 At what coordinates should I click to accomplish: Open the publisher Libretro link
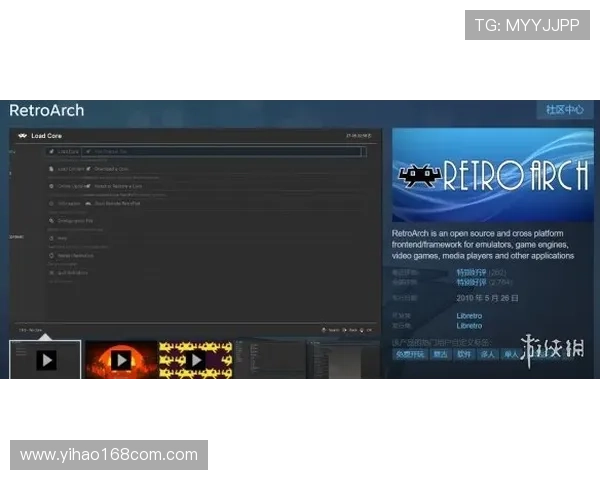click(469, 326)
